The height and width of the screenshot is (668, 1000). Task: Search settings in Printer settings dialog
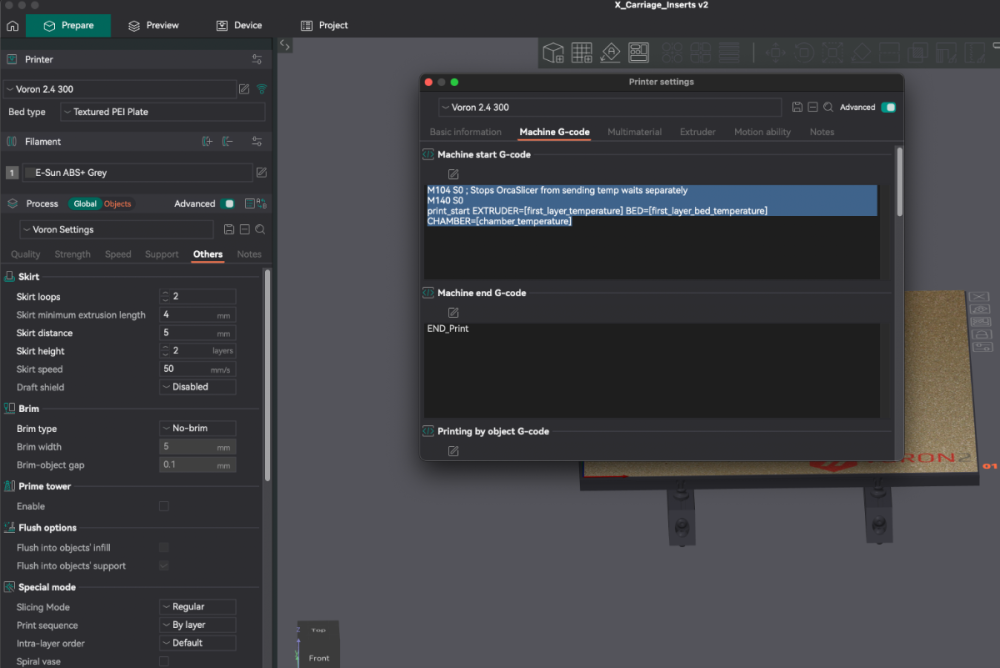[x=828, y=107]
